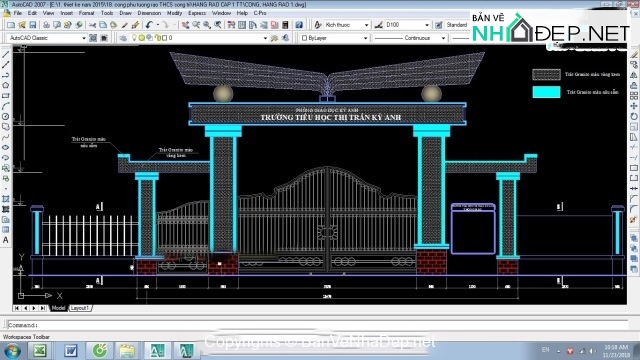
Task: Open File Explorer folder in taskbar
Action: 127,351
